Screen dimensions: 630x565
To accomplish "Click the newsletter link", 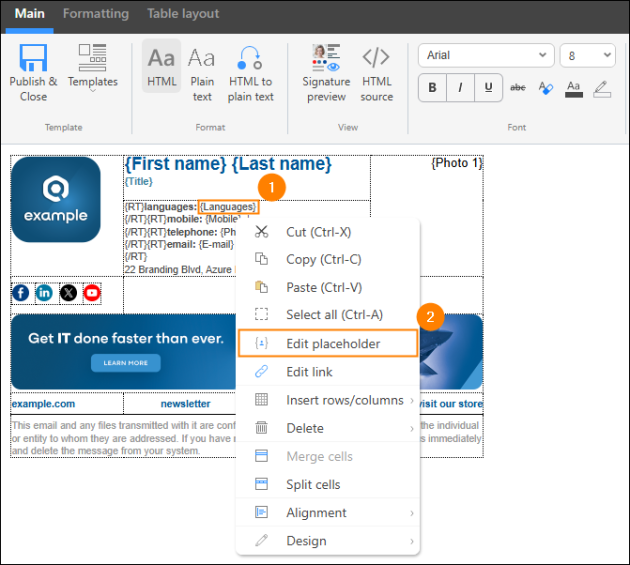I will tap(185, 404).
